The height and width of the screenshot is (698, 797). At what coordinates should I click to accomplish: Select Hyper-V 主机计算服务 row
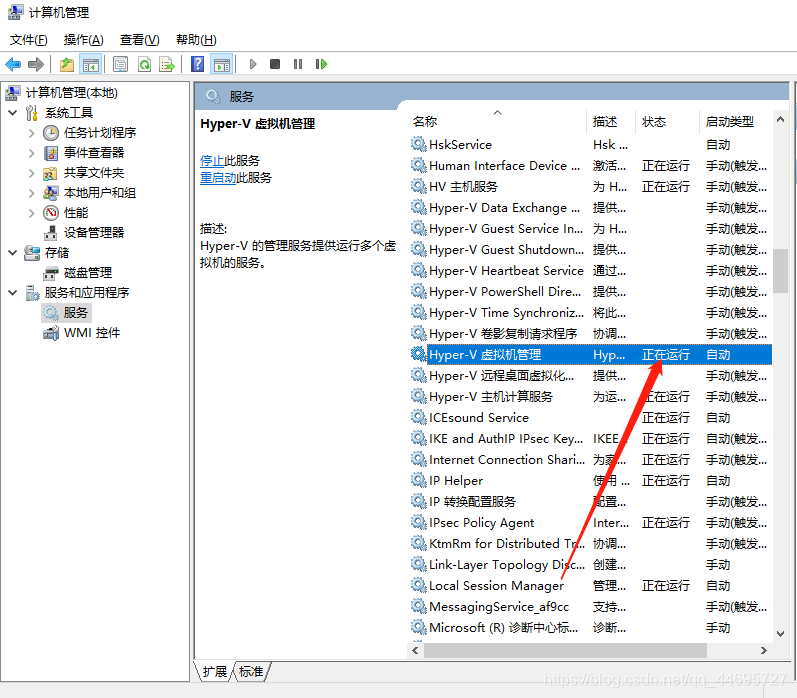pos(590,397)
